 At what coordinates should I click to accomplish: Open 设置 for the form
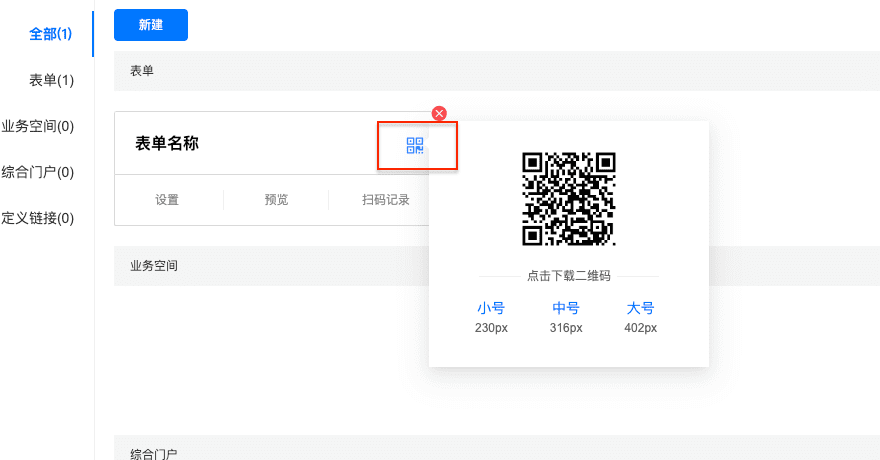click(x=167, y=200)
